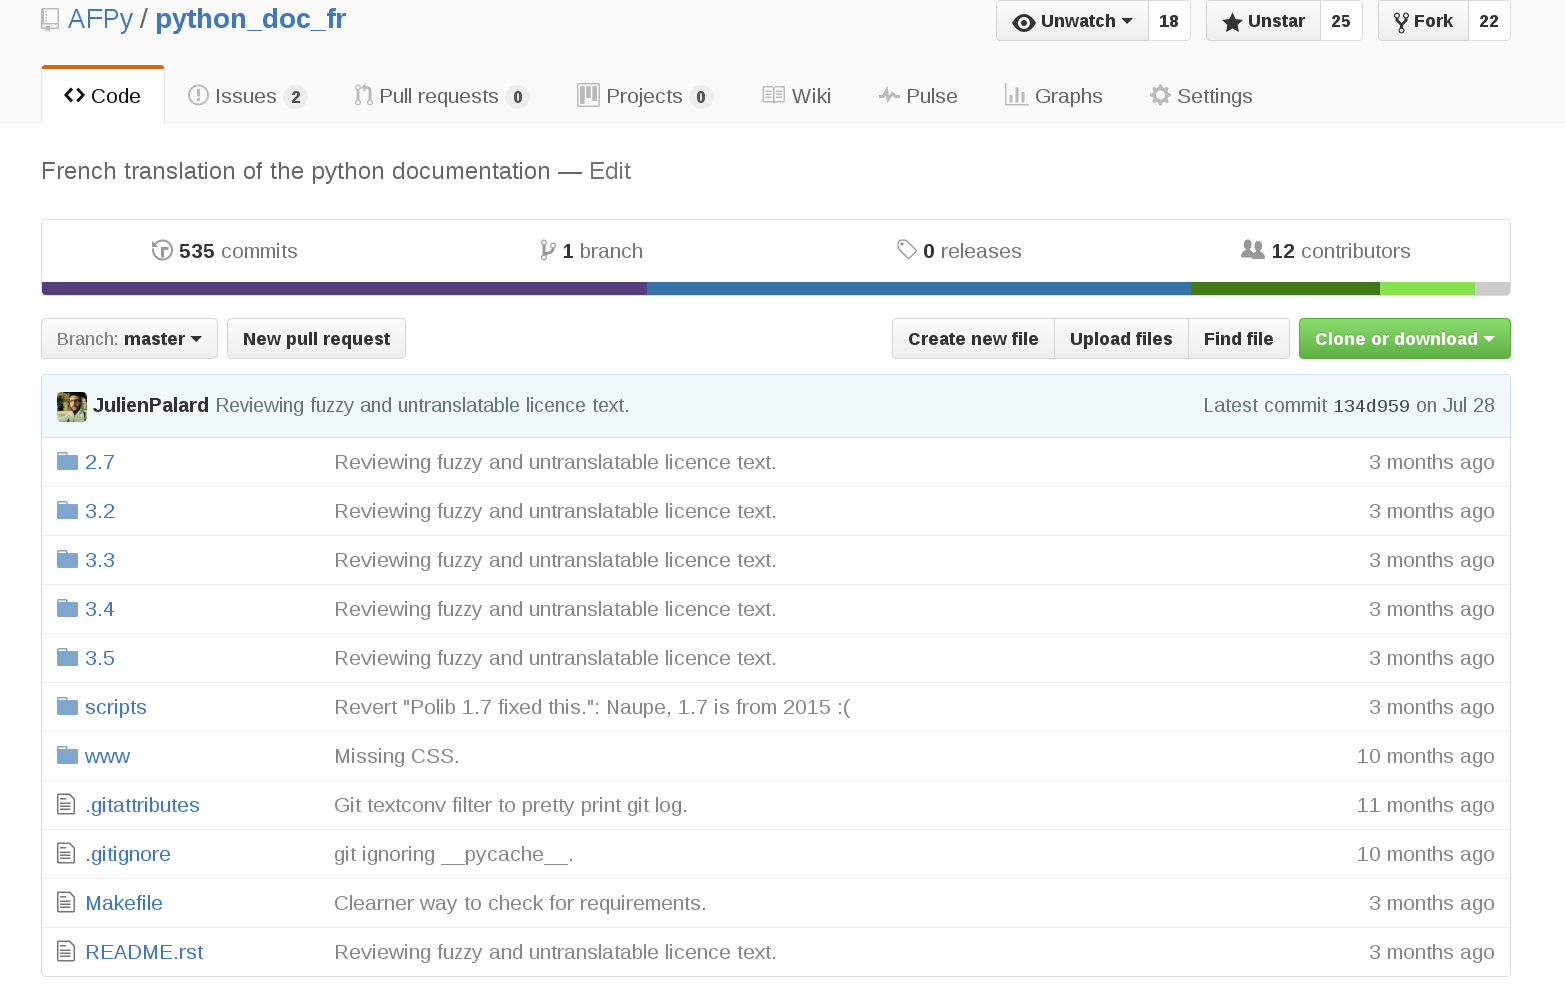The image size is (1565, 988).
Task: Toggle Unwatch for this repository
Action: click(1072, 21)
